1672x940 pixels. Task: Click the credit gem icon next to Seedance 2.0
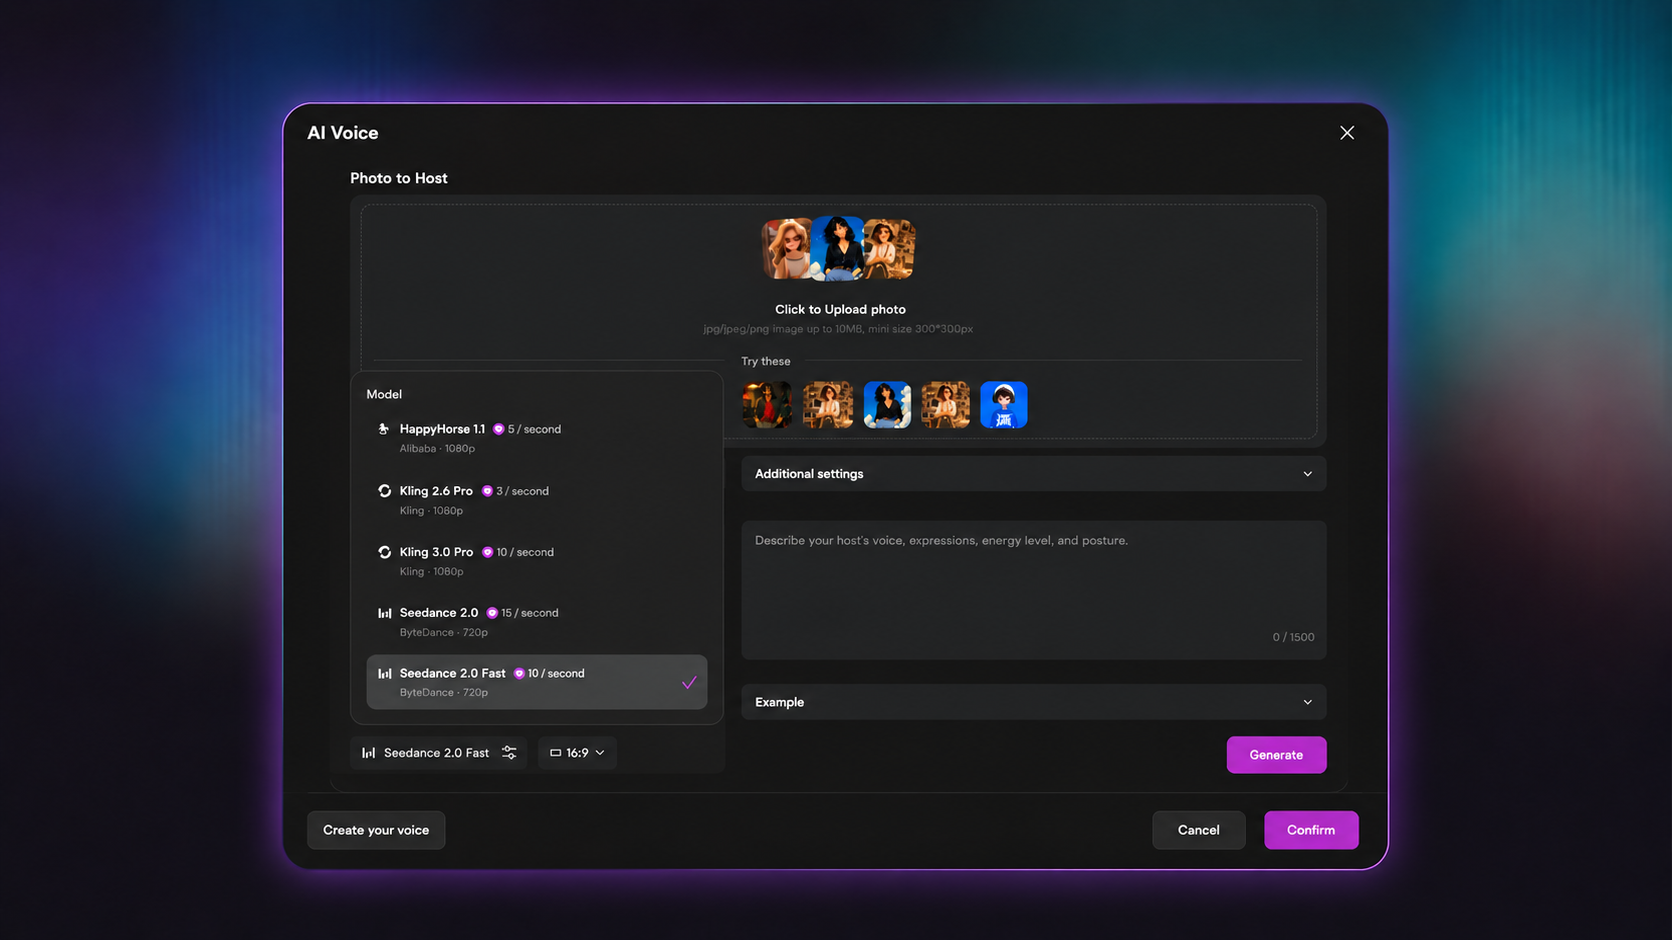(492, 613)
